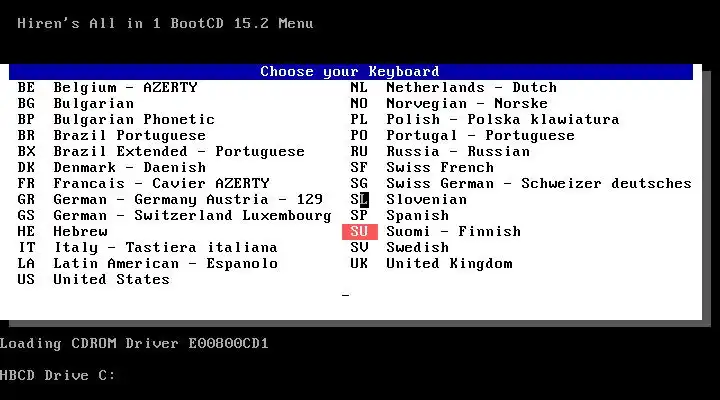Select IT Italy - Tastiera italiana
This screenshot has width=720, height=400.
coord(148,248)
